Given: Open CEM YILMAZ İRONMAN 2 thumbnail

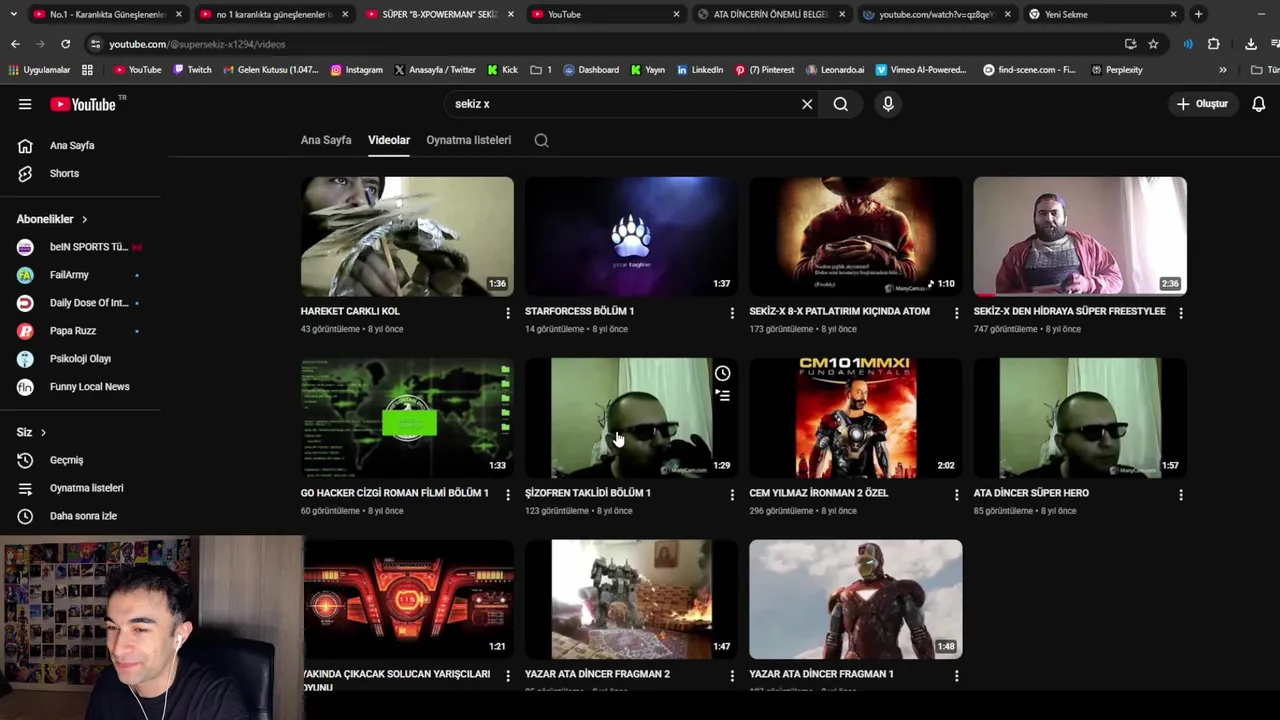Looking at the screenshot, I should coord(856,418).
